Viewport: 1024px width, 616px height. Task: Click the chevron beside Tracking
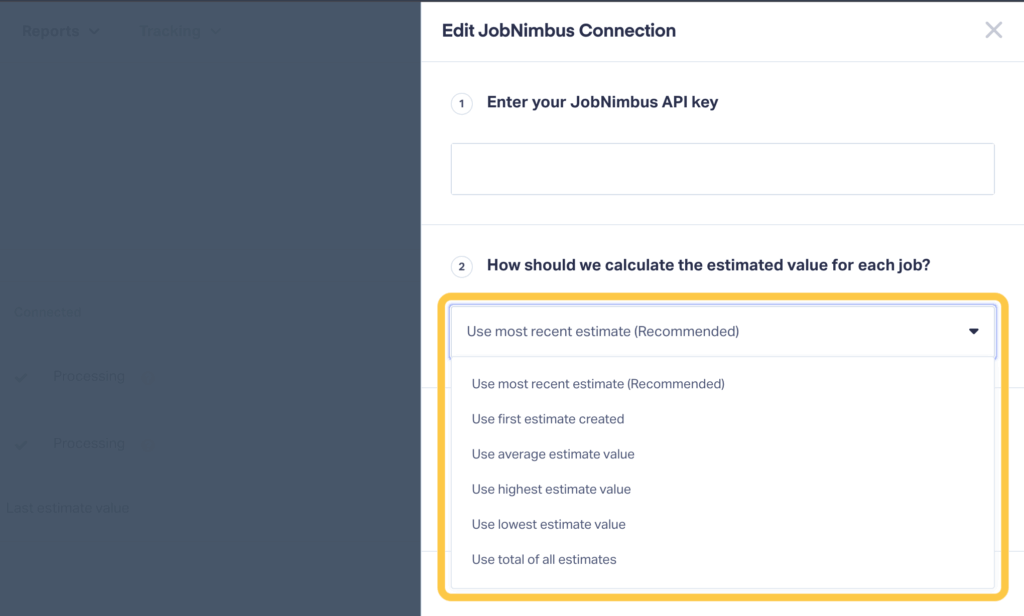(x=215, y=31)
